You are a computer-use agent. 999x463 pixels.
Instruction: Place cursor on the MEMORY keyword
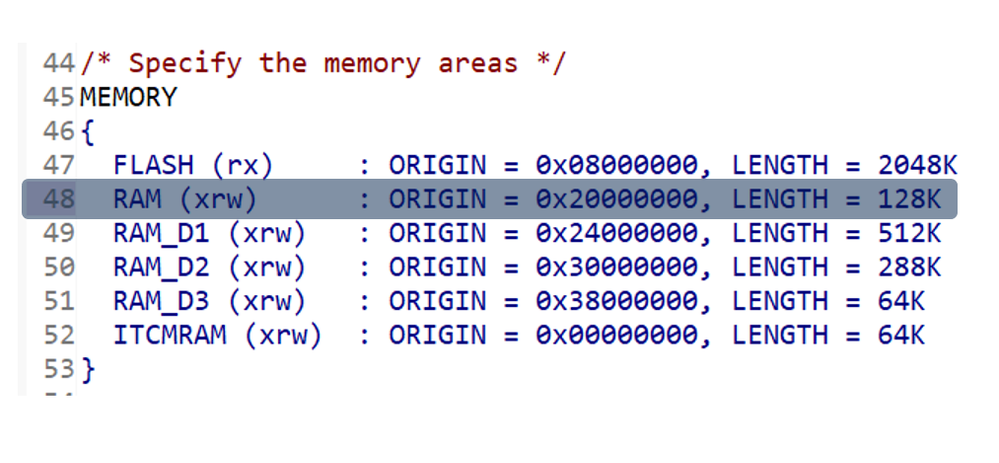pos(128,97)
